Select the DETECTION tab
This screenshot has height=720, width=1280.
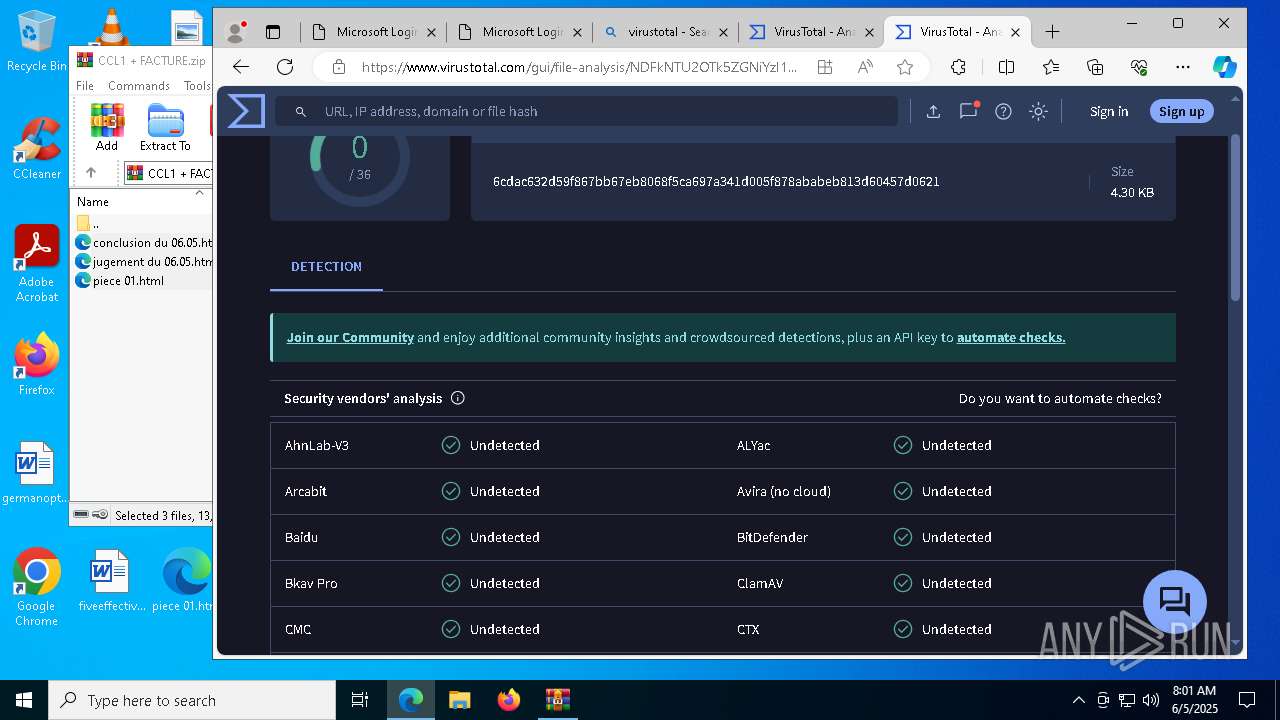[x=326, y=267]
